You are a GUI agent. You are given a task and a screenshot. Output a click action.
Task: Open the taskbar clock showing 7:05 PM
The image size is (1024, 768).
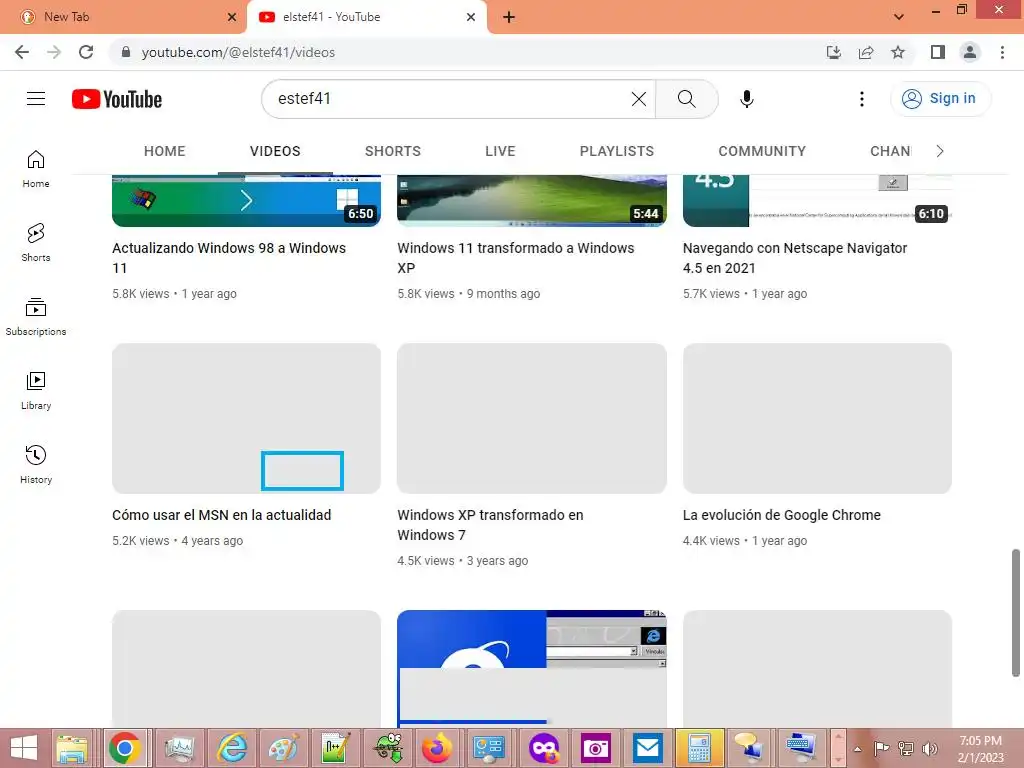click(980, 749)
